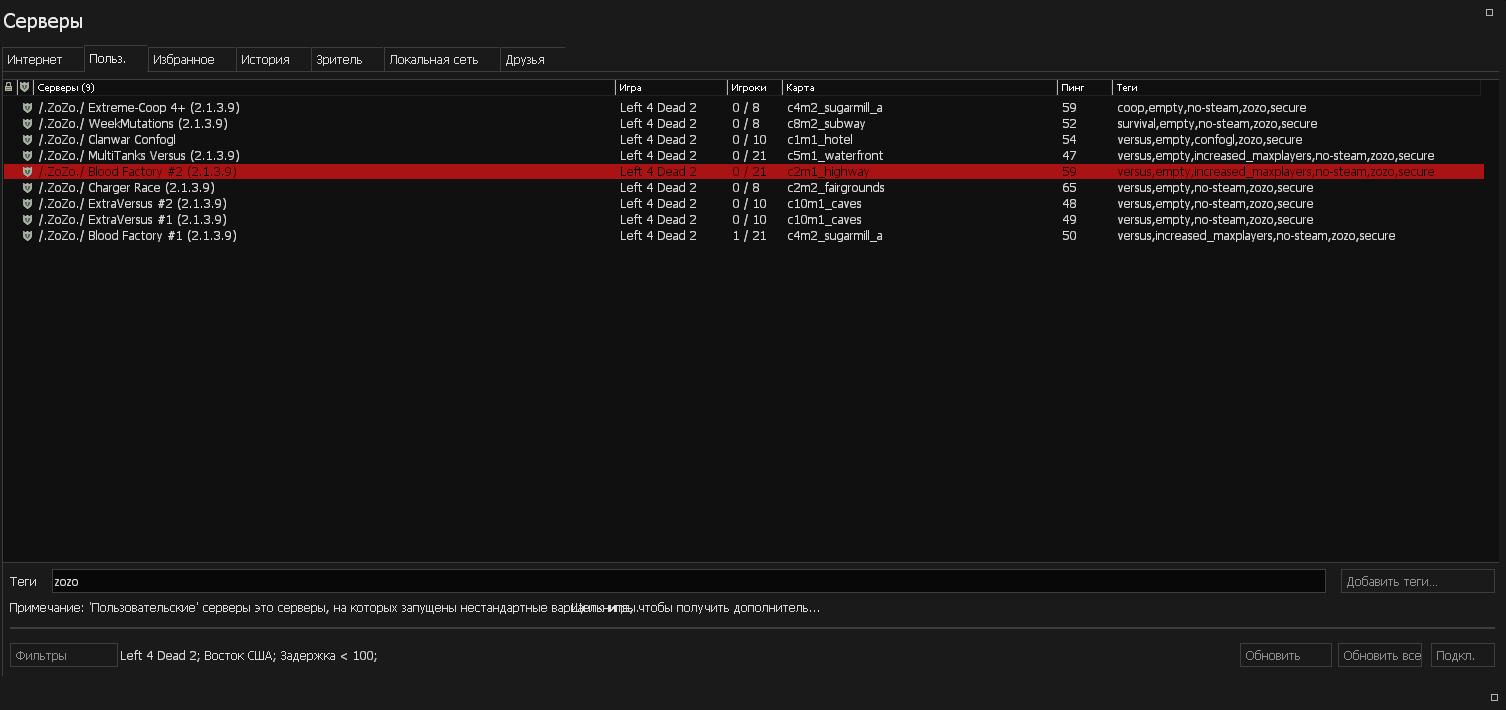
Task: Click map name c8m2_subway
Action: point(826,124)
